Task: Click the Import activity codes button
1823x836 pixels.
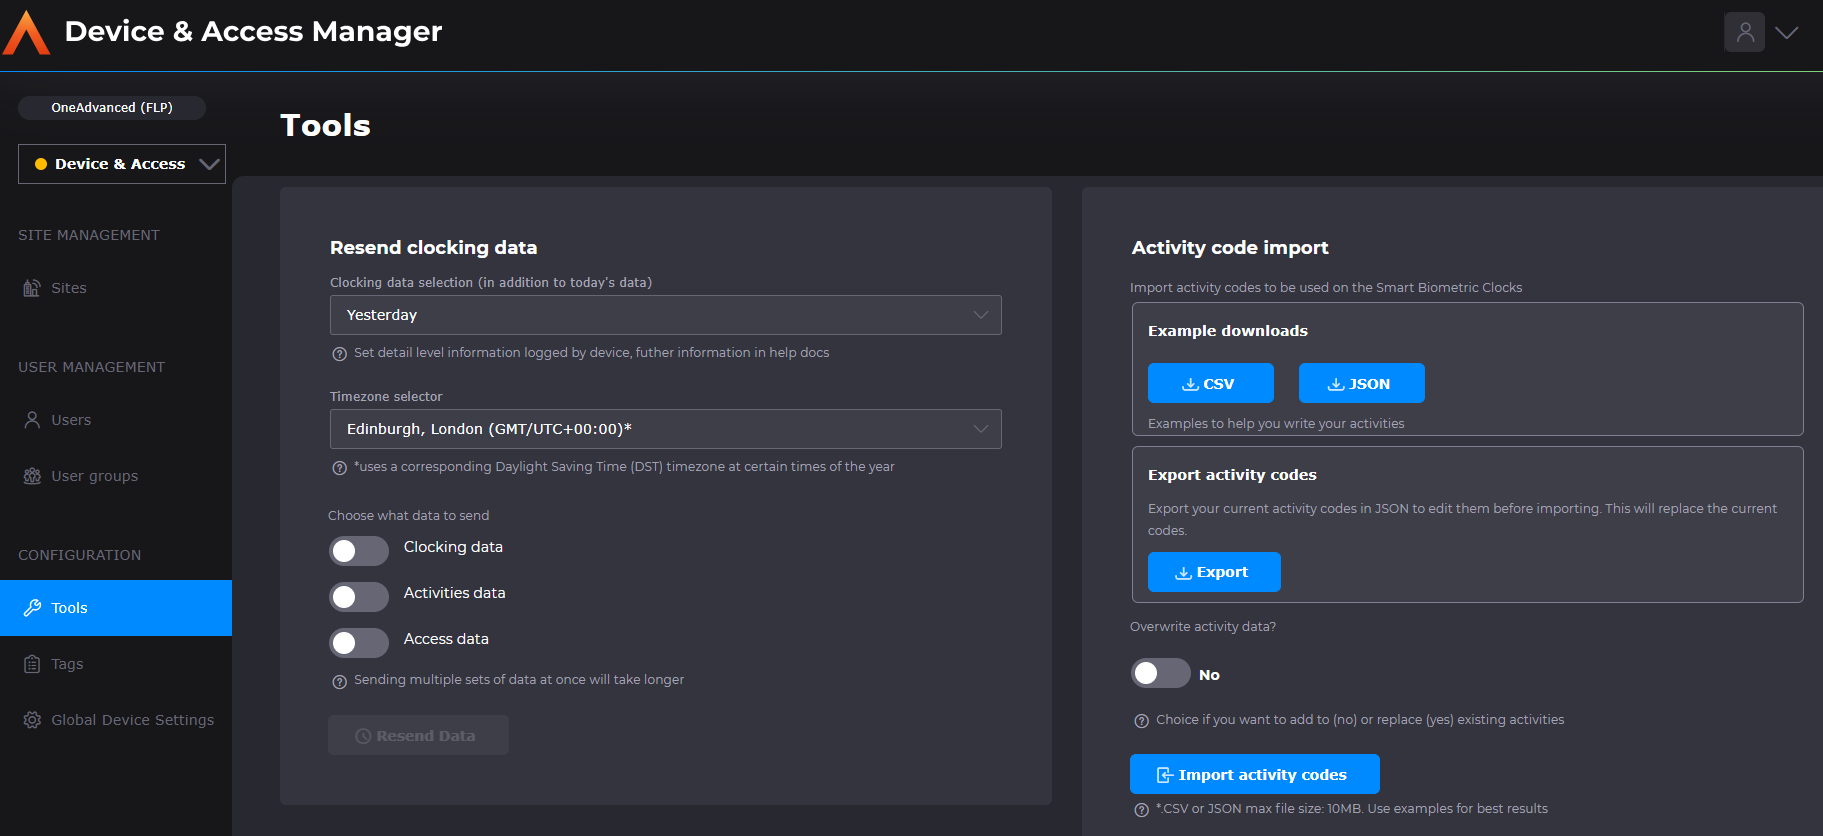Action: point(1254,774)
